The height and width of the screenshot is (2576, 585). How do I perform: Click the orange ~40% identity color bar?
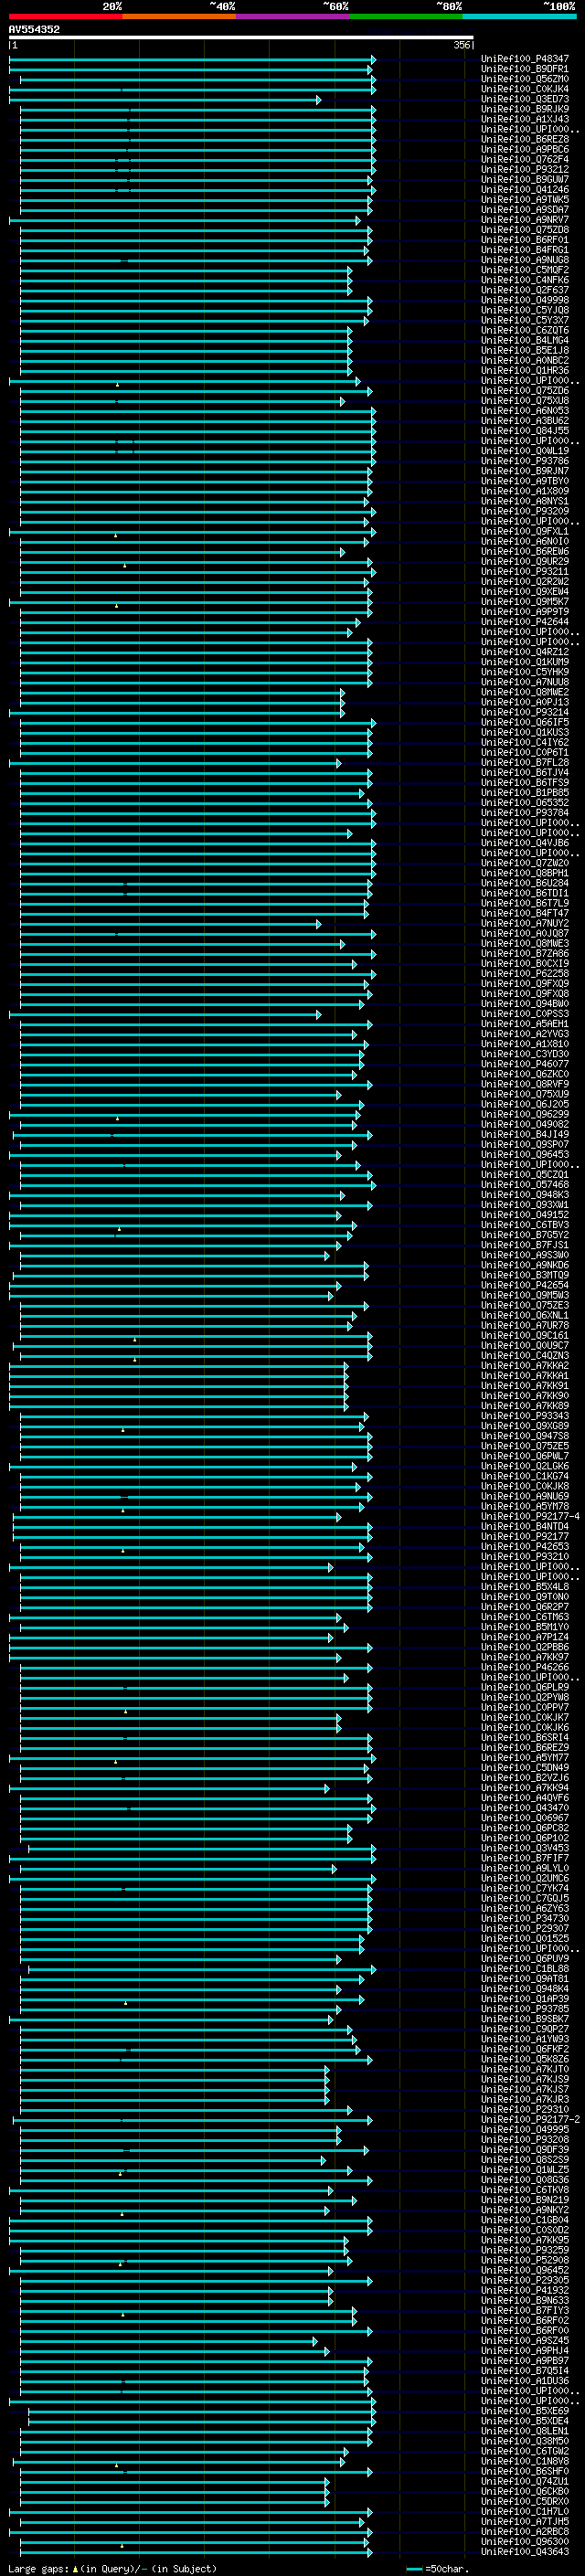pyautogui.click(x=179, y=17)
